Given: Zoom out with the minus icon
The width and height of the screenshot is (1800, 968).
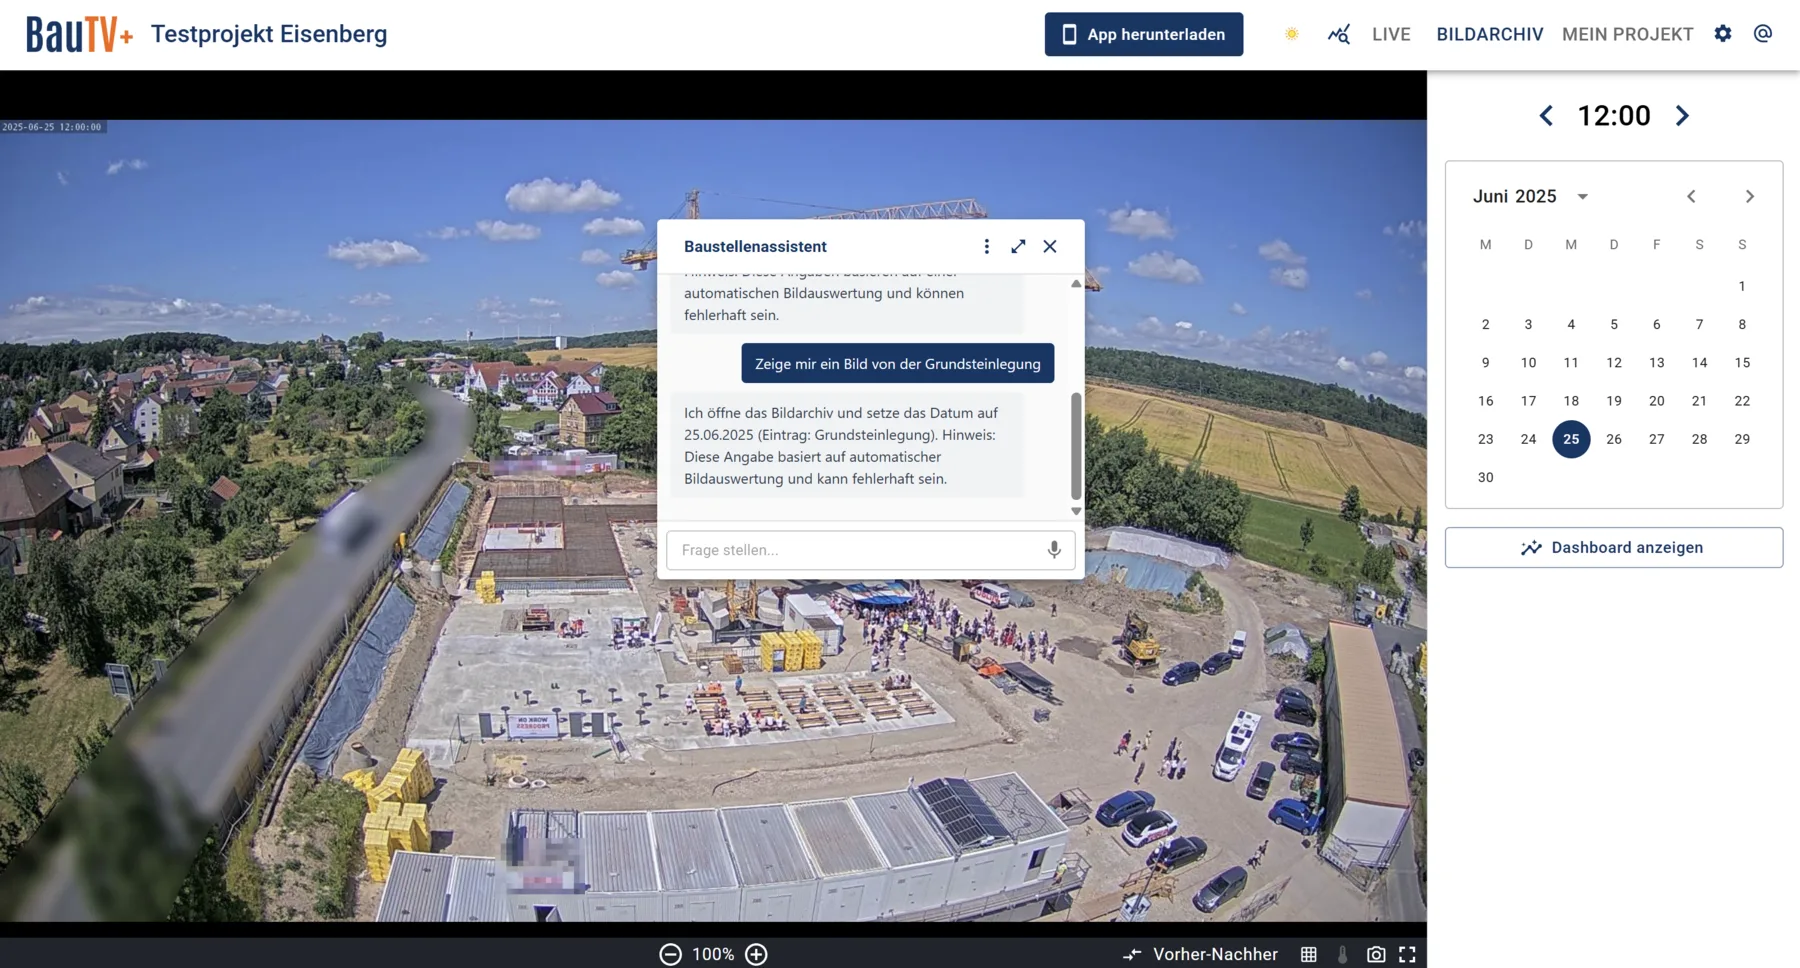Looking at the screenshot, I should (x=670, y=954).
